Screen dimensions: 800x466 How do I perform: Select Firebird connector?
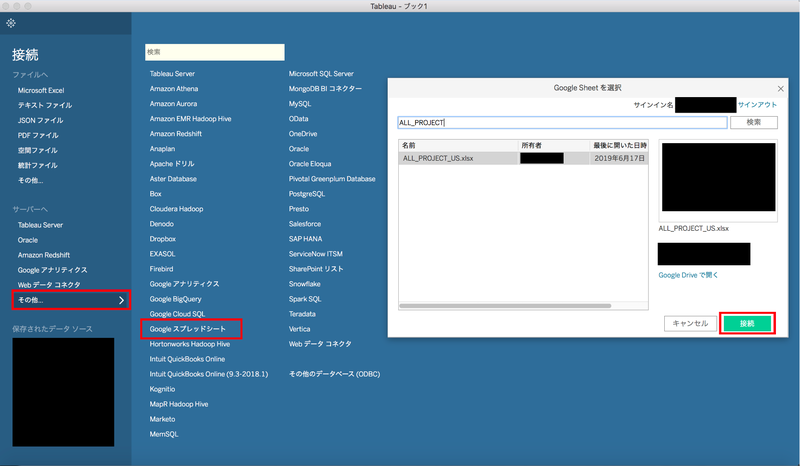click(161, 269)
